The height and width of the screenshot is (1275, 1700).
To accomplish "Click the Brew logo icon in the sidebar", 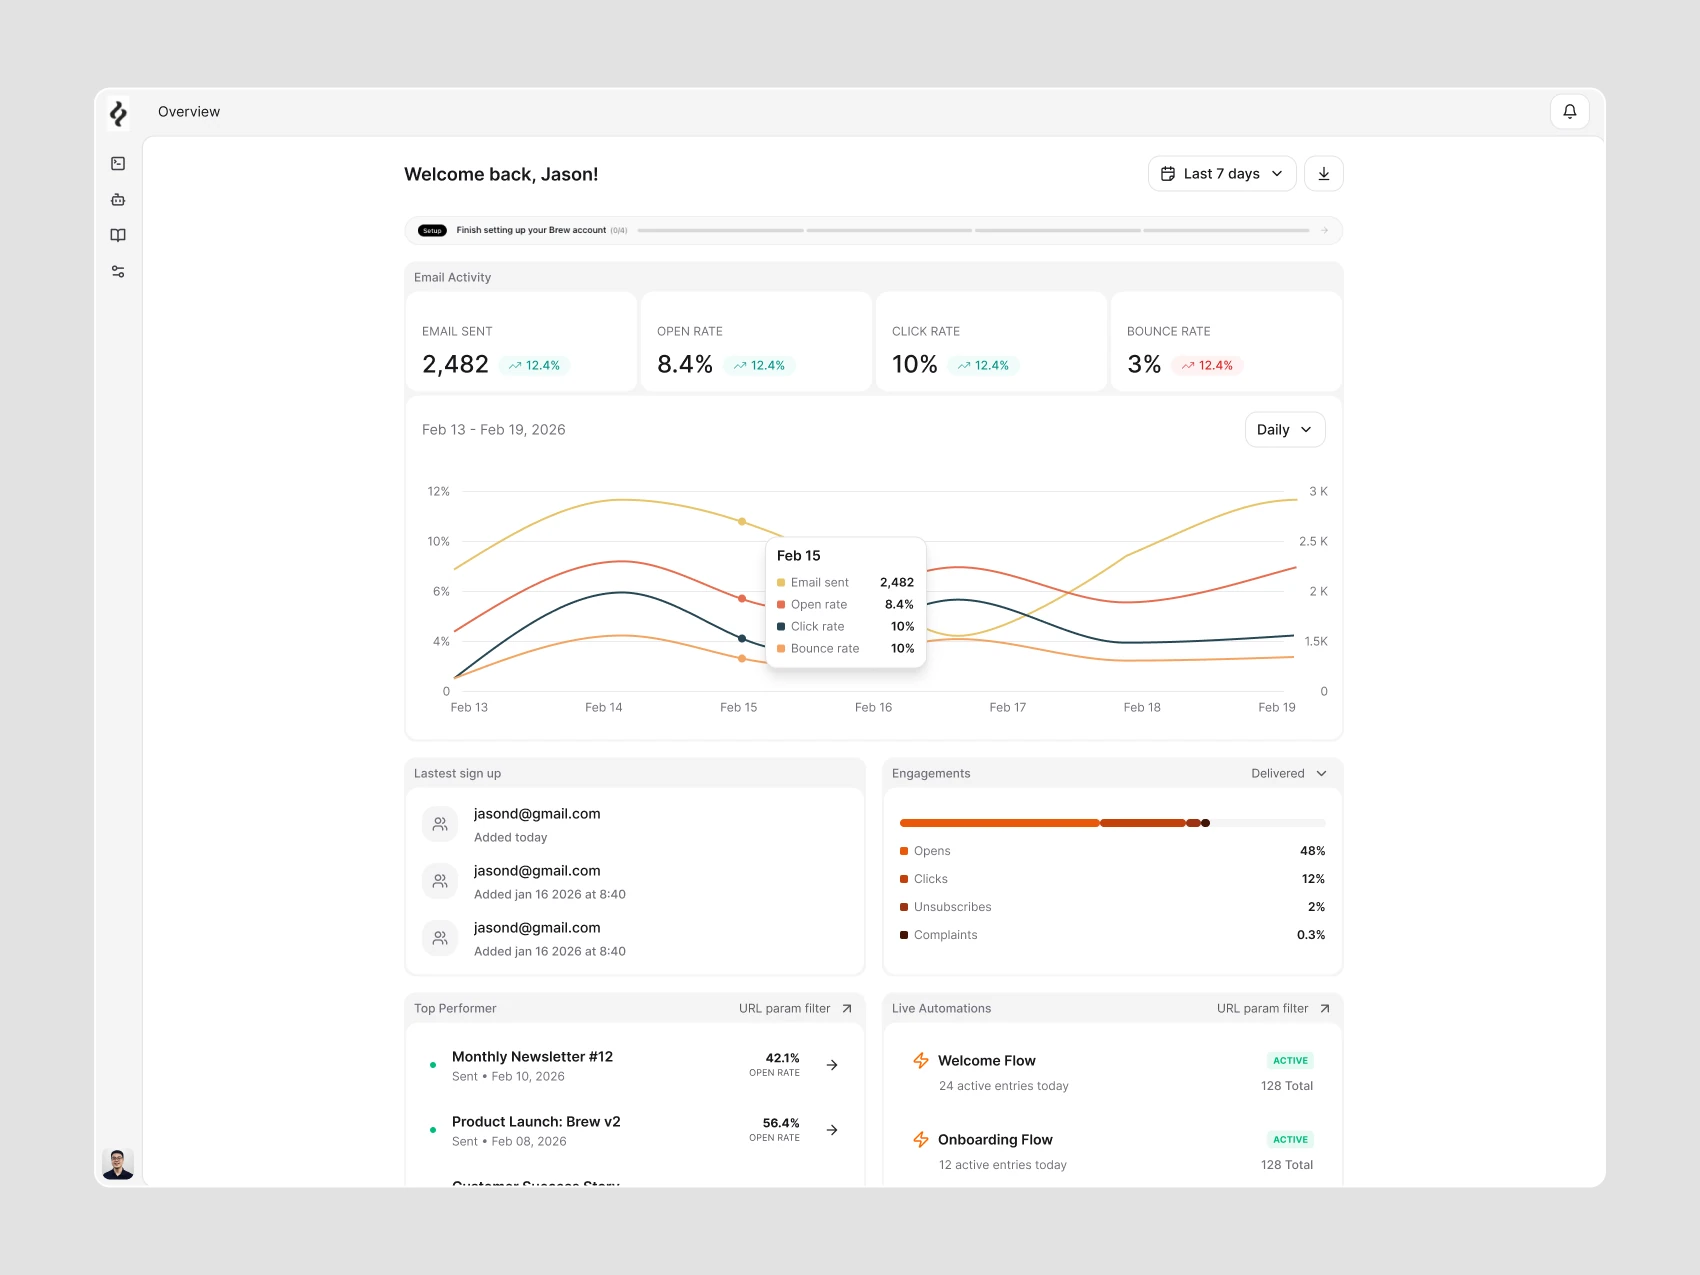I will pyautogui.click(x=118, y=113).
